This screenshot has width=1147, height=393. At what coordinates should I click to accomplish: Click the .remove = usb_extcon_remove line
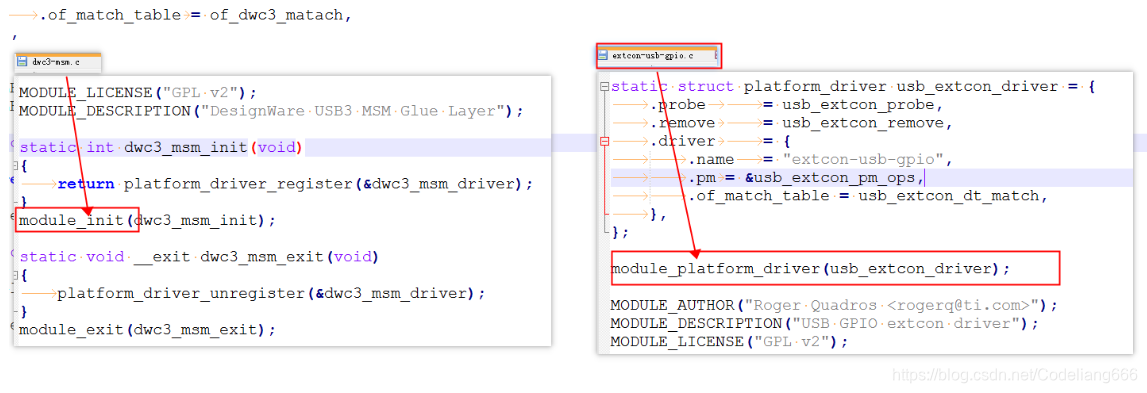(x=802, y=123)
